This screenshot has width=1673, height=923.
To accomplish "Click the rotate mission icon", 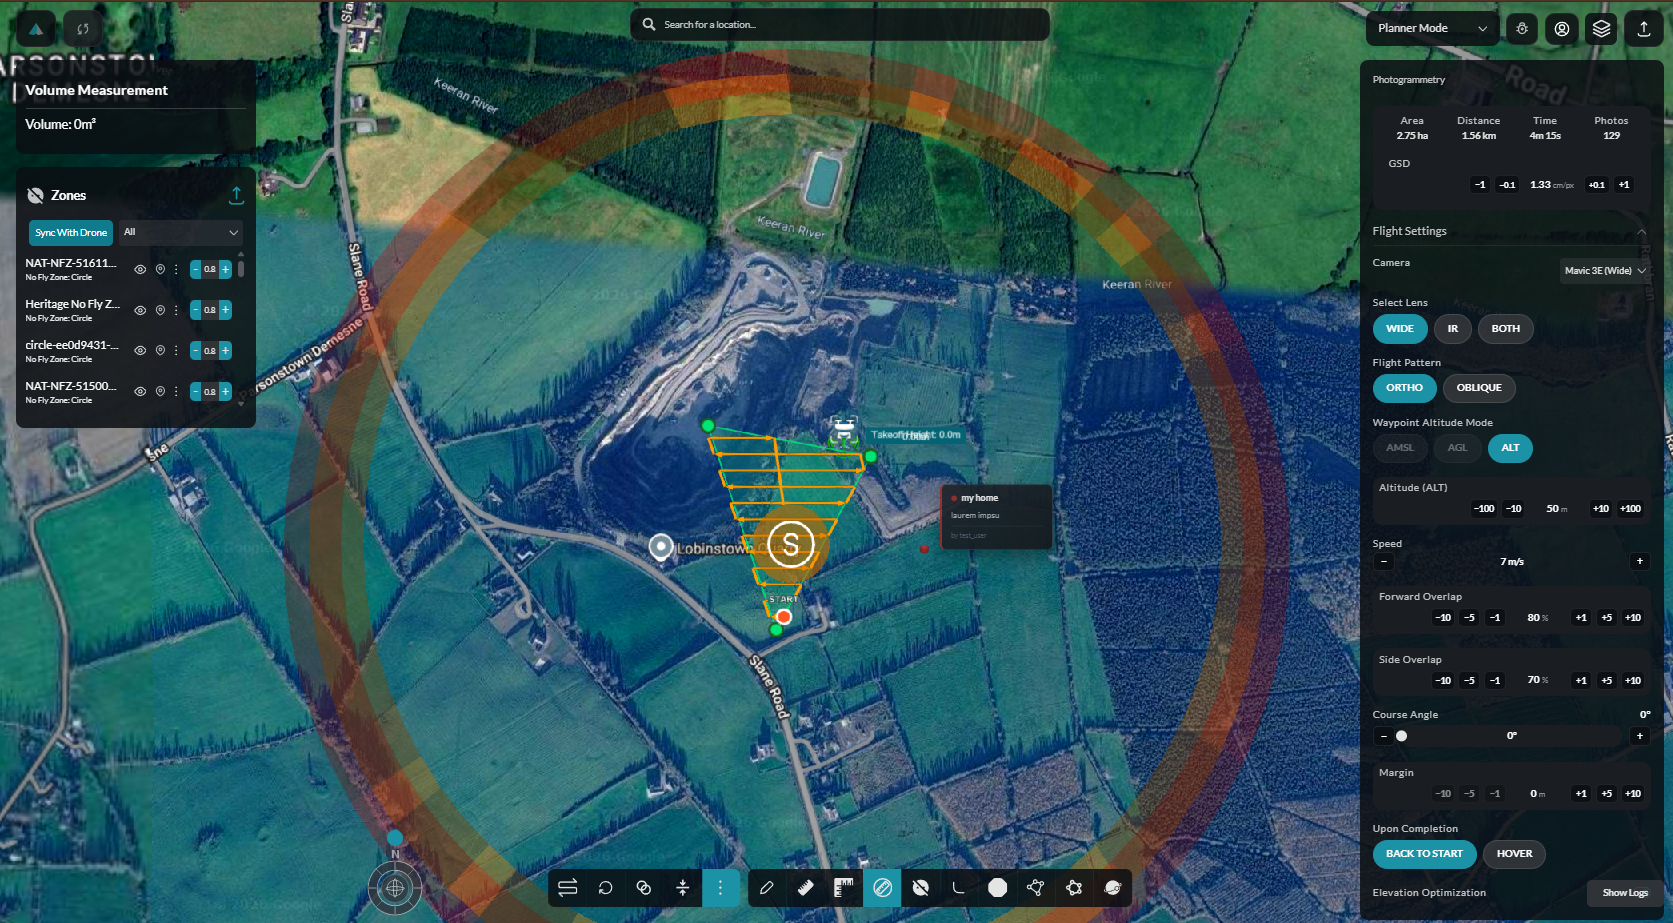I will [x=605, y=888].
